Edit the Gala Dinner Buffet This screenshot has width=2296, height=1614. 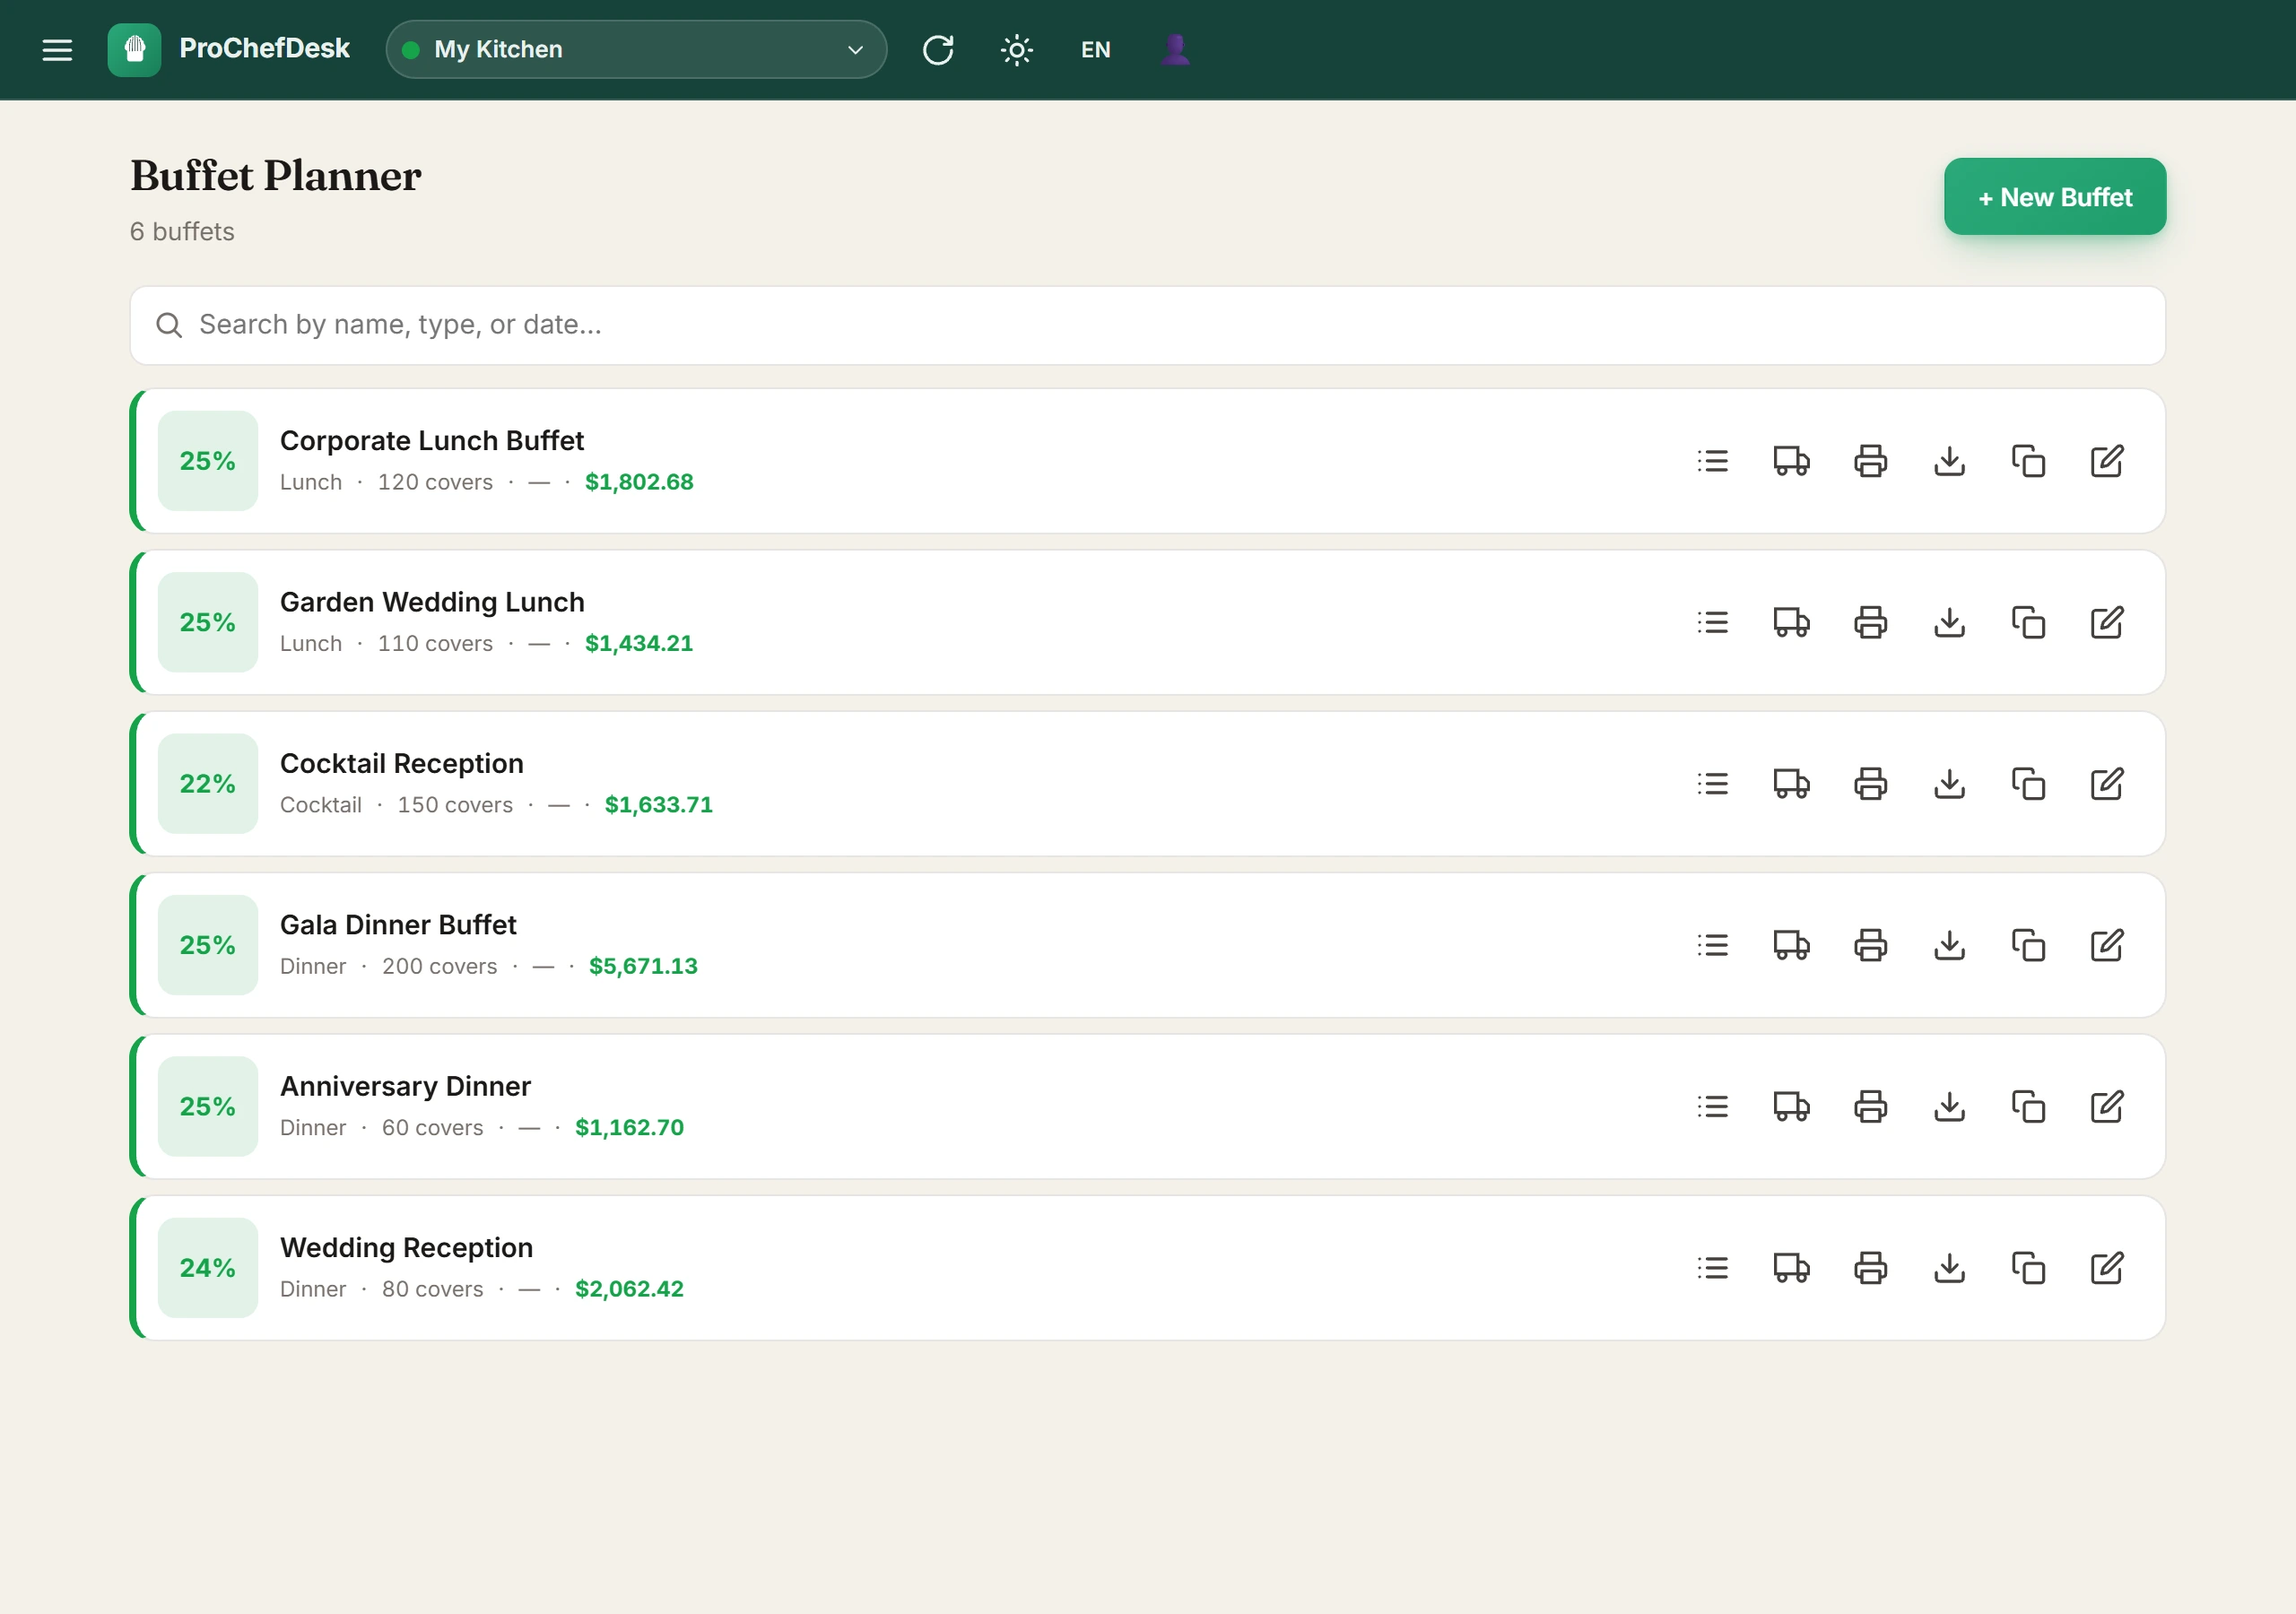2107,945
